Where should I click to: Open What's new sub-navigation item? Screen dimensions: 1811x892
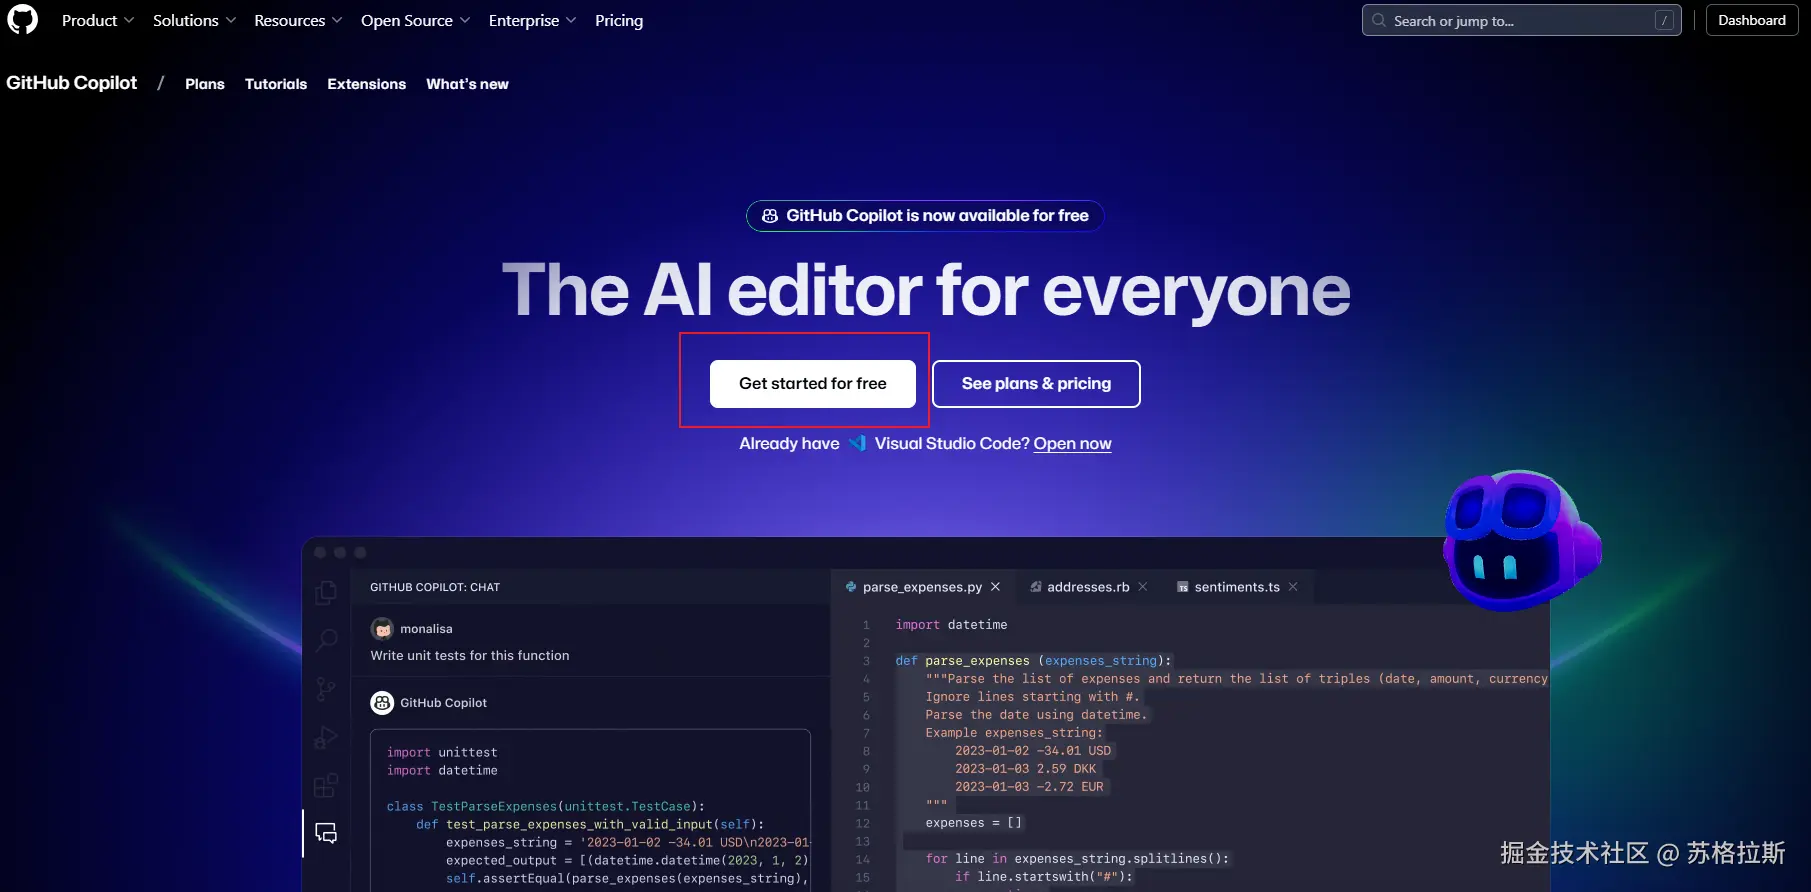[x=467, y=84]
